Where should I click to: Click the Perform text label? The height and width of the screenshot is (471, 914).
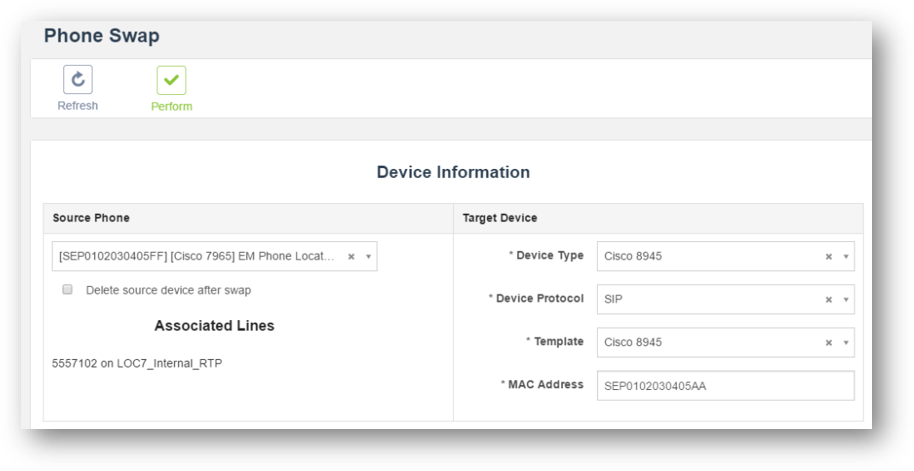(x=171, y=107)
